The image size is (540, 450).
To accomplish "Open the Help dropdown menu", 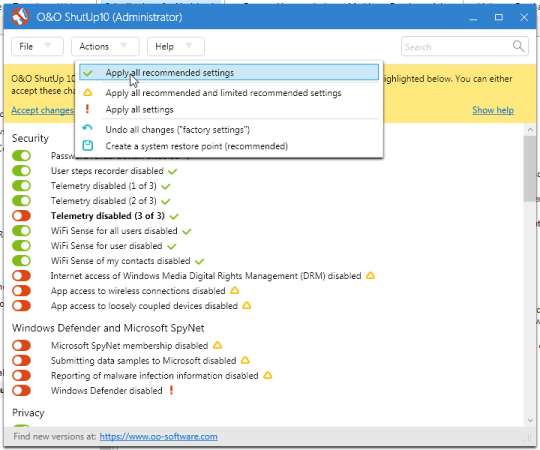I will (176, 46).
